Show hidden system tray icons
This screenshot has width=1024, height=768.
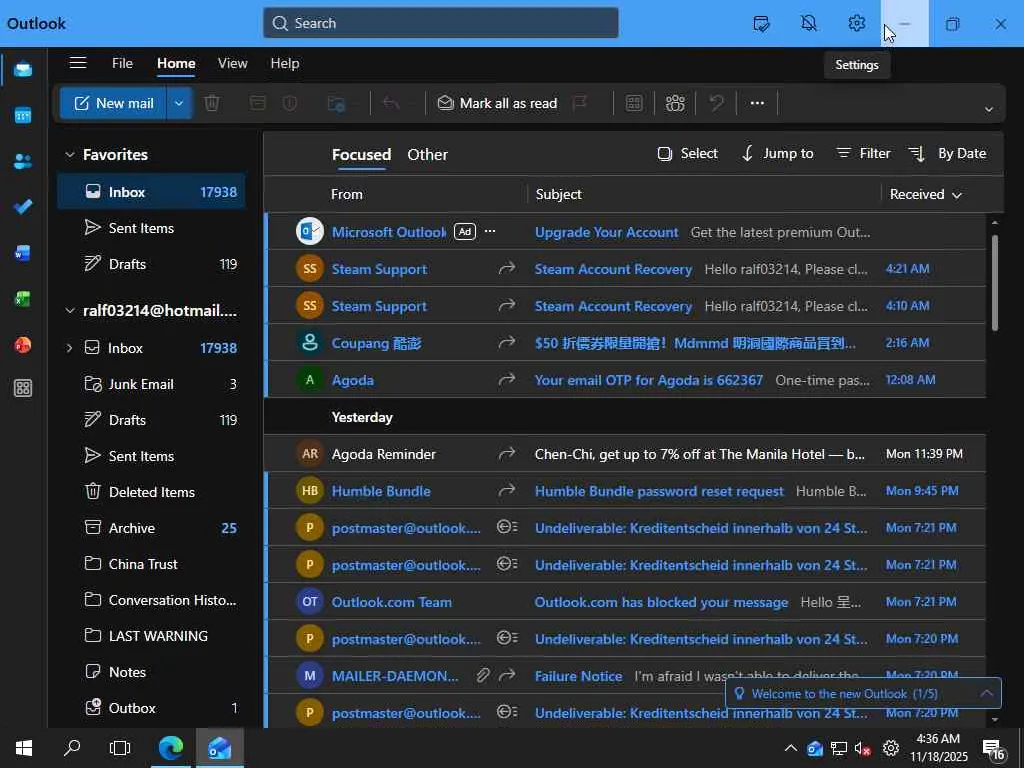(x=790, y=748)
